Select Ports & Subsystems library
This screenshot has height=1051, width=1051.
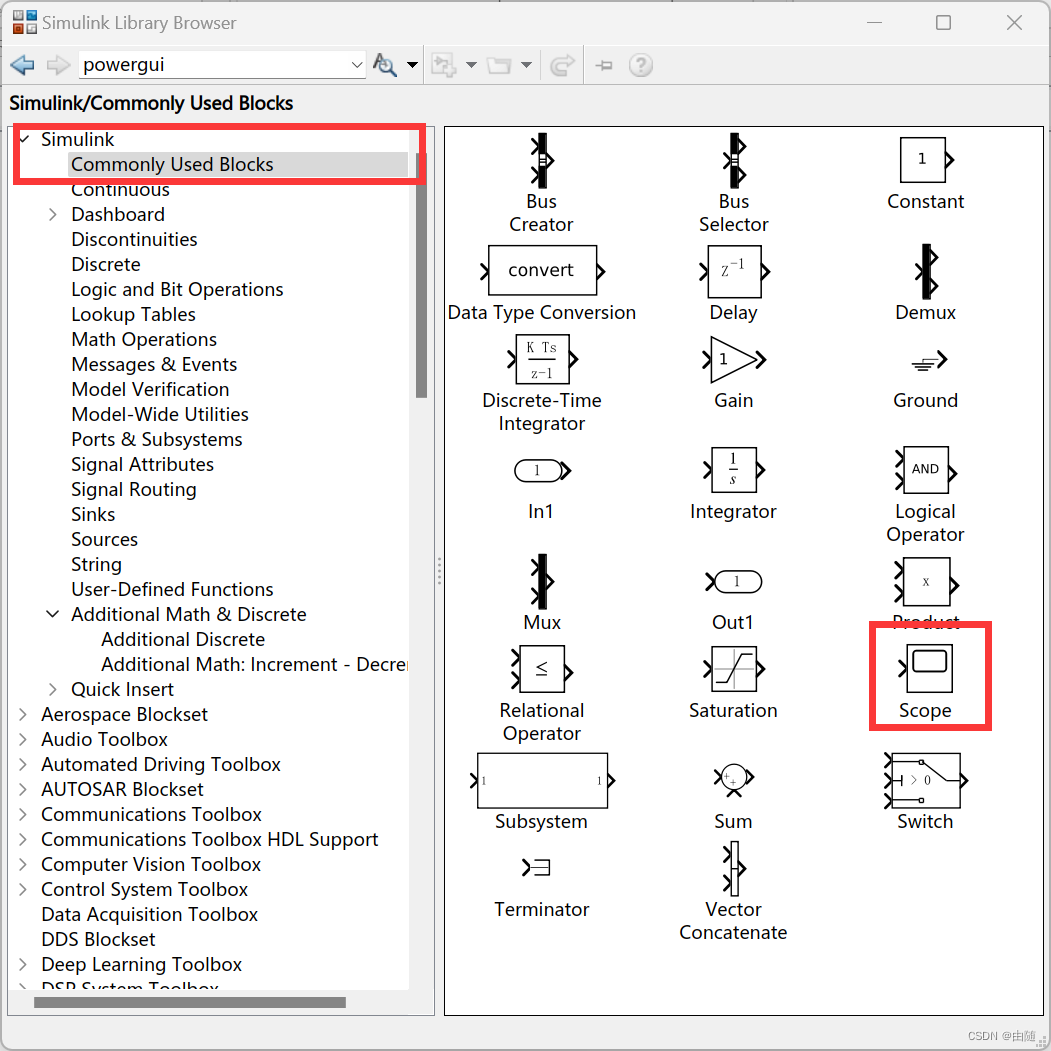coord(157,439)
